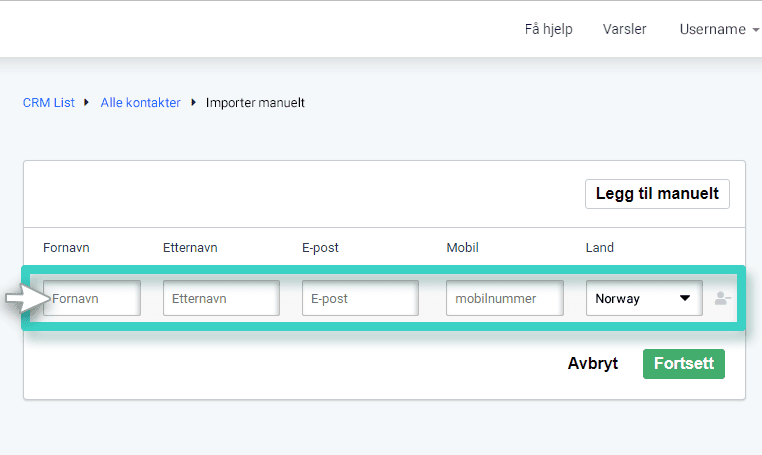Navigate to the Alle kontakter breadcrumb
762x455 pixels.
[x=140, y=103]
